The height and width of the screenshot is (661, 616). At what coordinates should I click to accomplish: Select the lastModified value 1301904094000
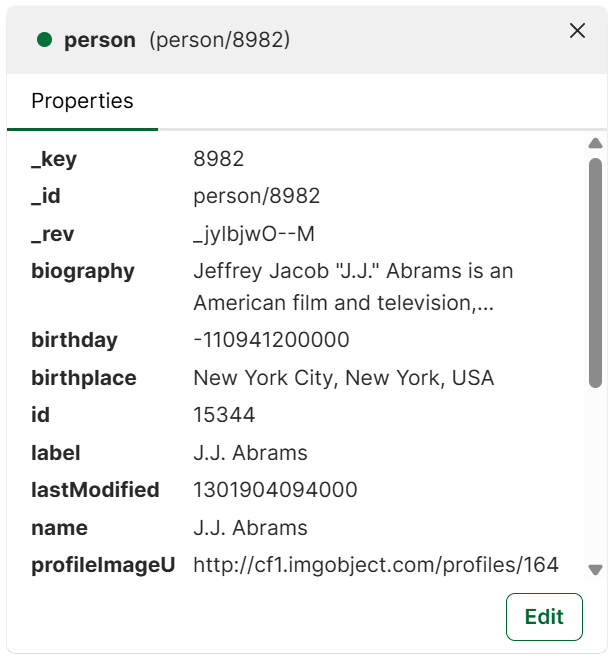pos(275,490)
